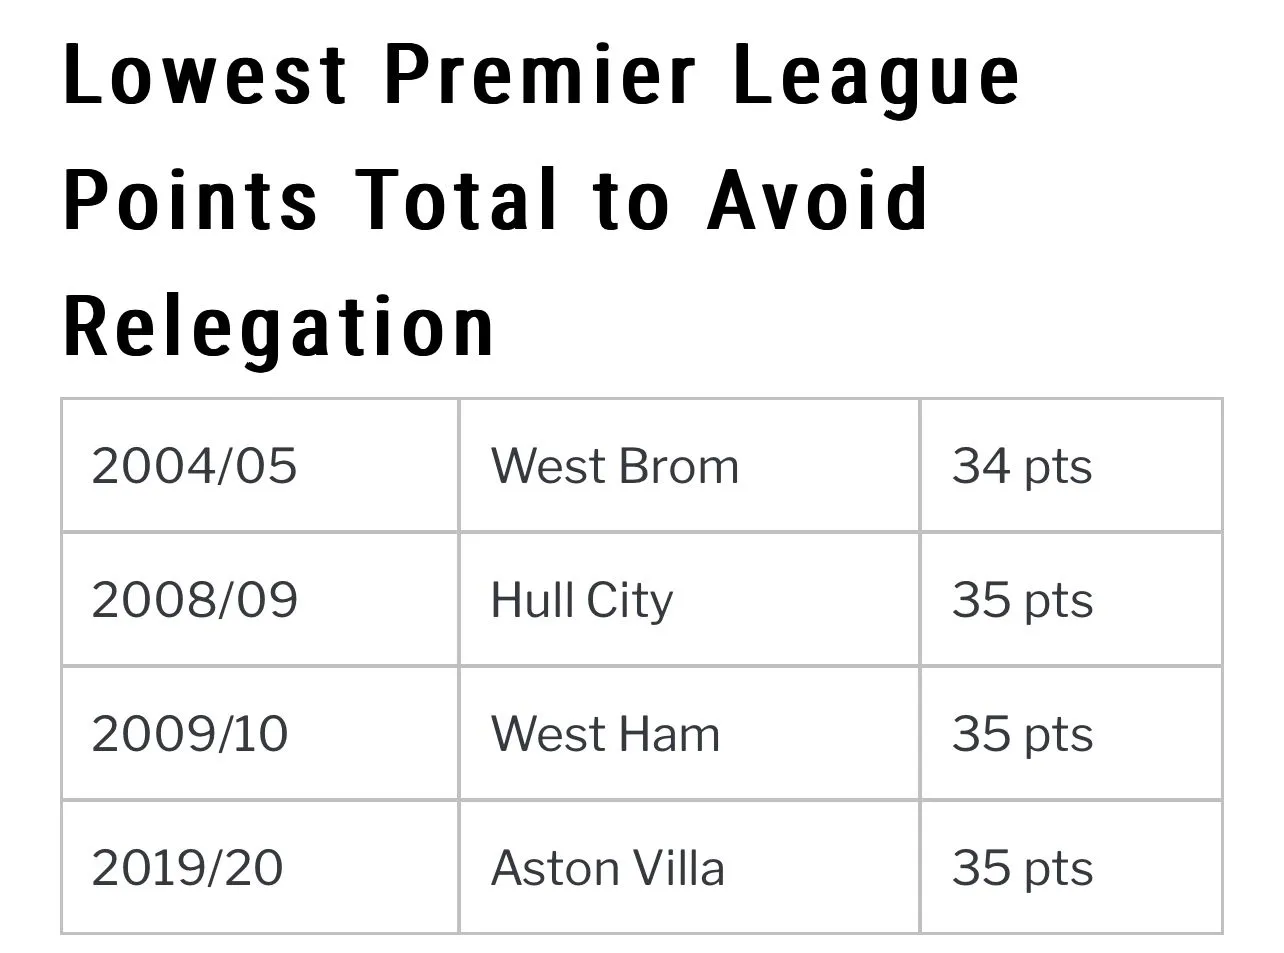The image size is (1284, 953).
Task: Click the word Relegation in the heading
Action: click(279, 327)
